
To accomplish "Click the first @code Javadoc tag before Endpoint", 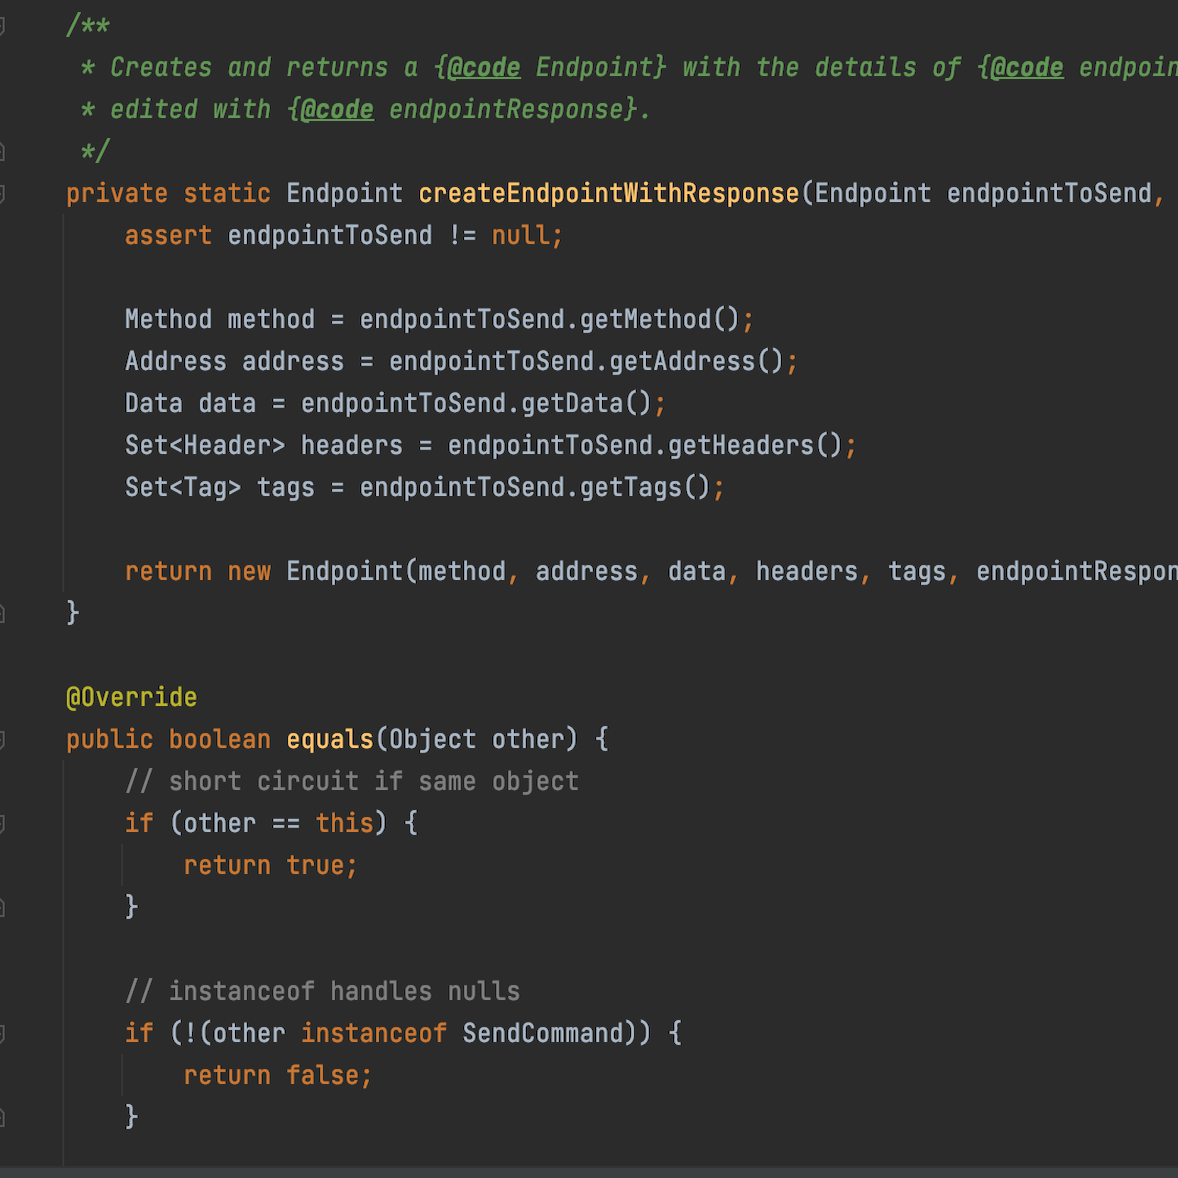I will pyautogui.click(x=484, y=68).
